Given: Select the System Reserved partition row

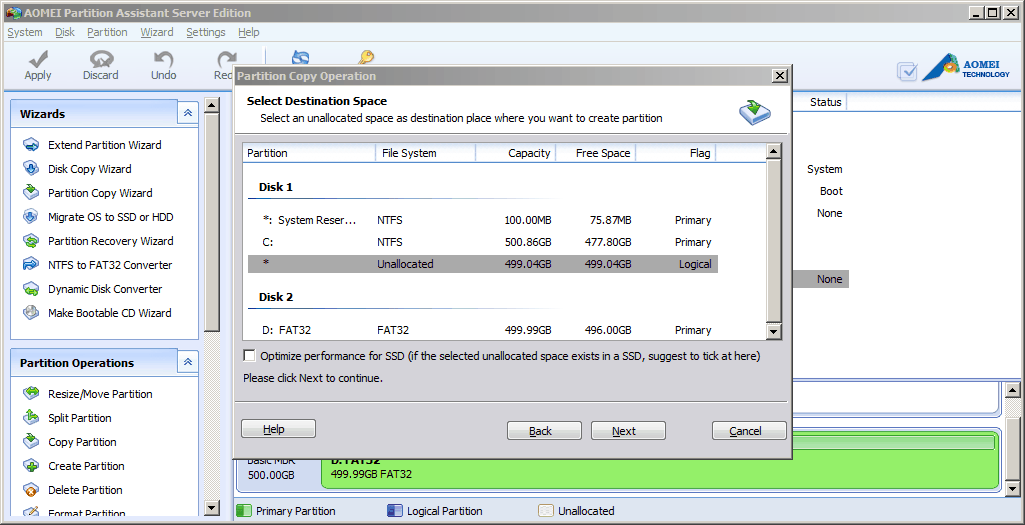Looking at the screenshot, I should point(483,220).
